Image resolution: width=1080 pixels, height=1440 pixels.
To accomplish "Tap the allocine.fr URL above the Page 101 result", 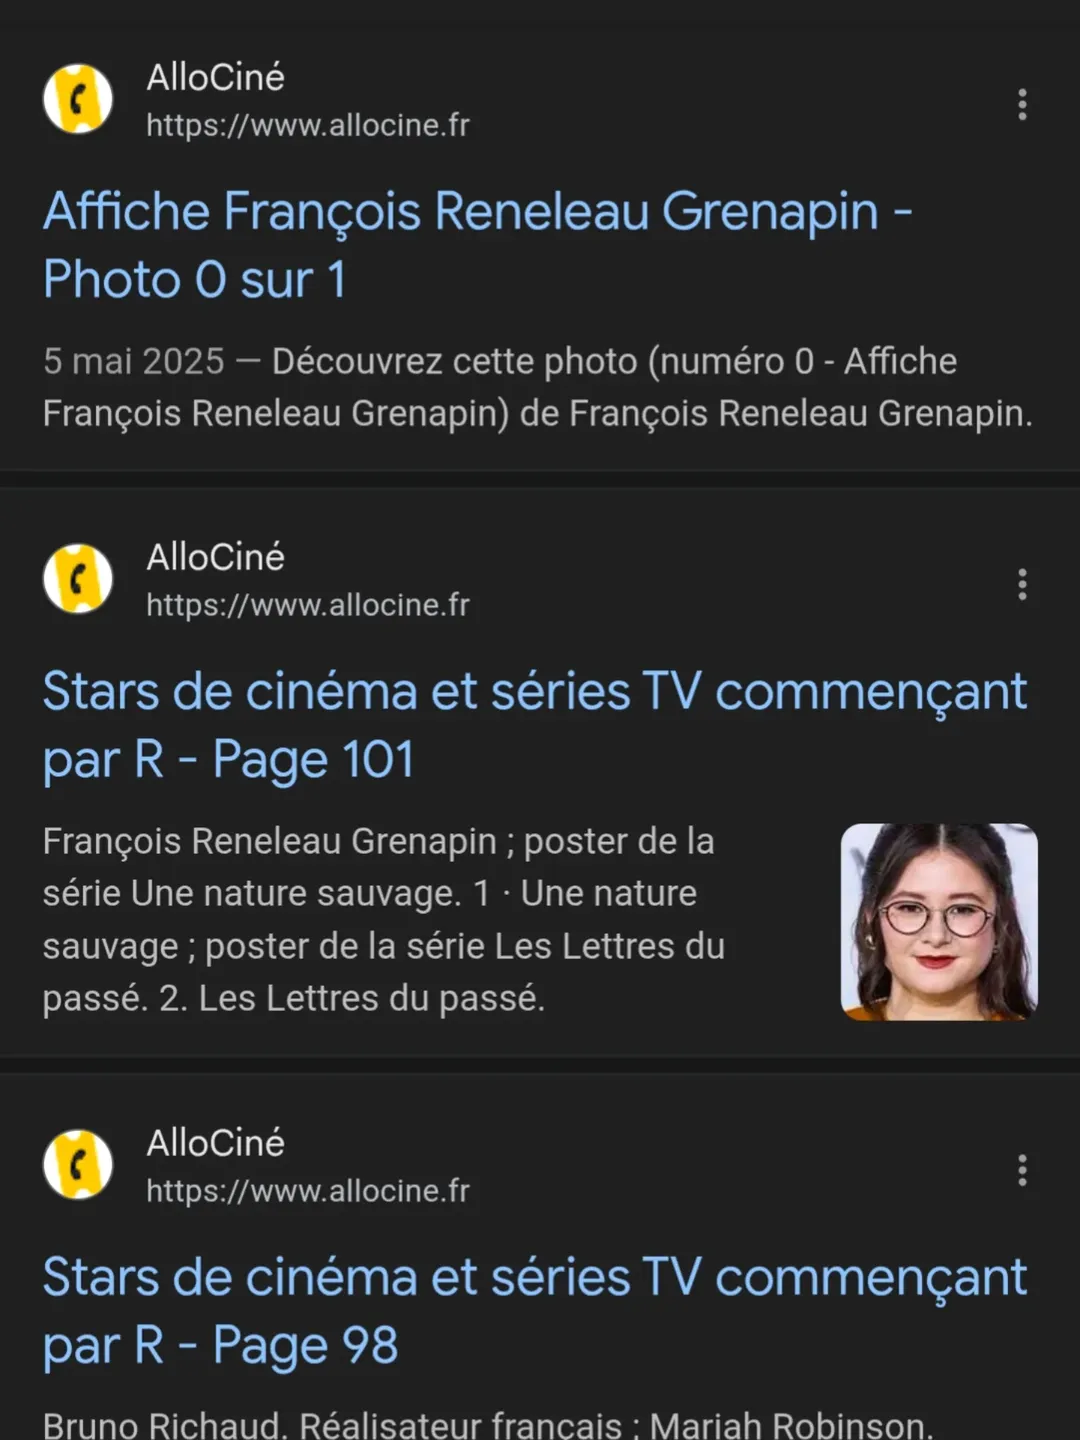I will coord(308,606).
